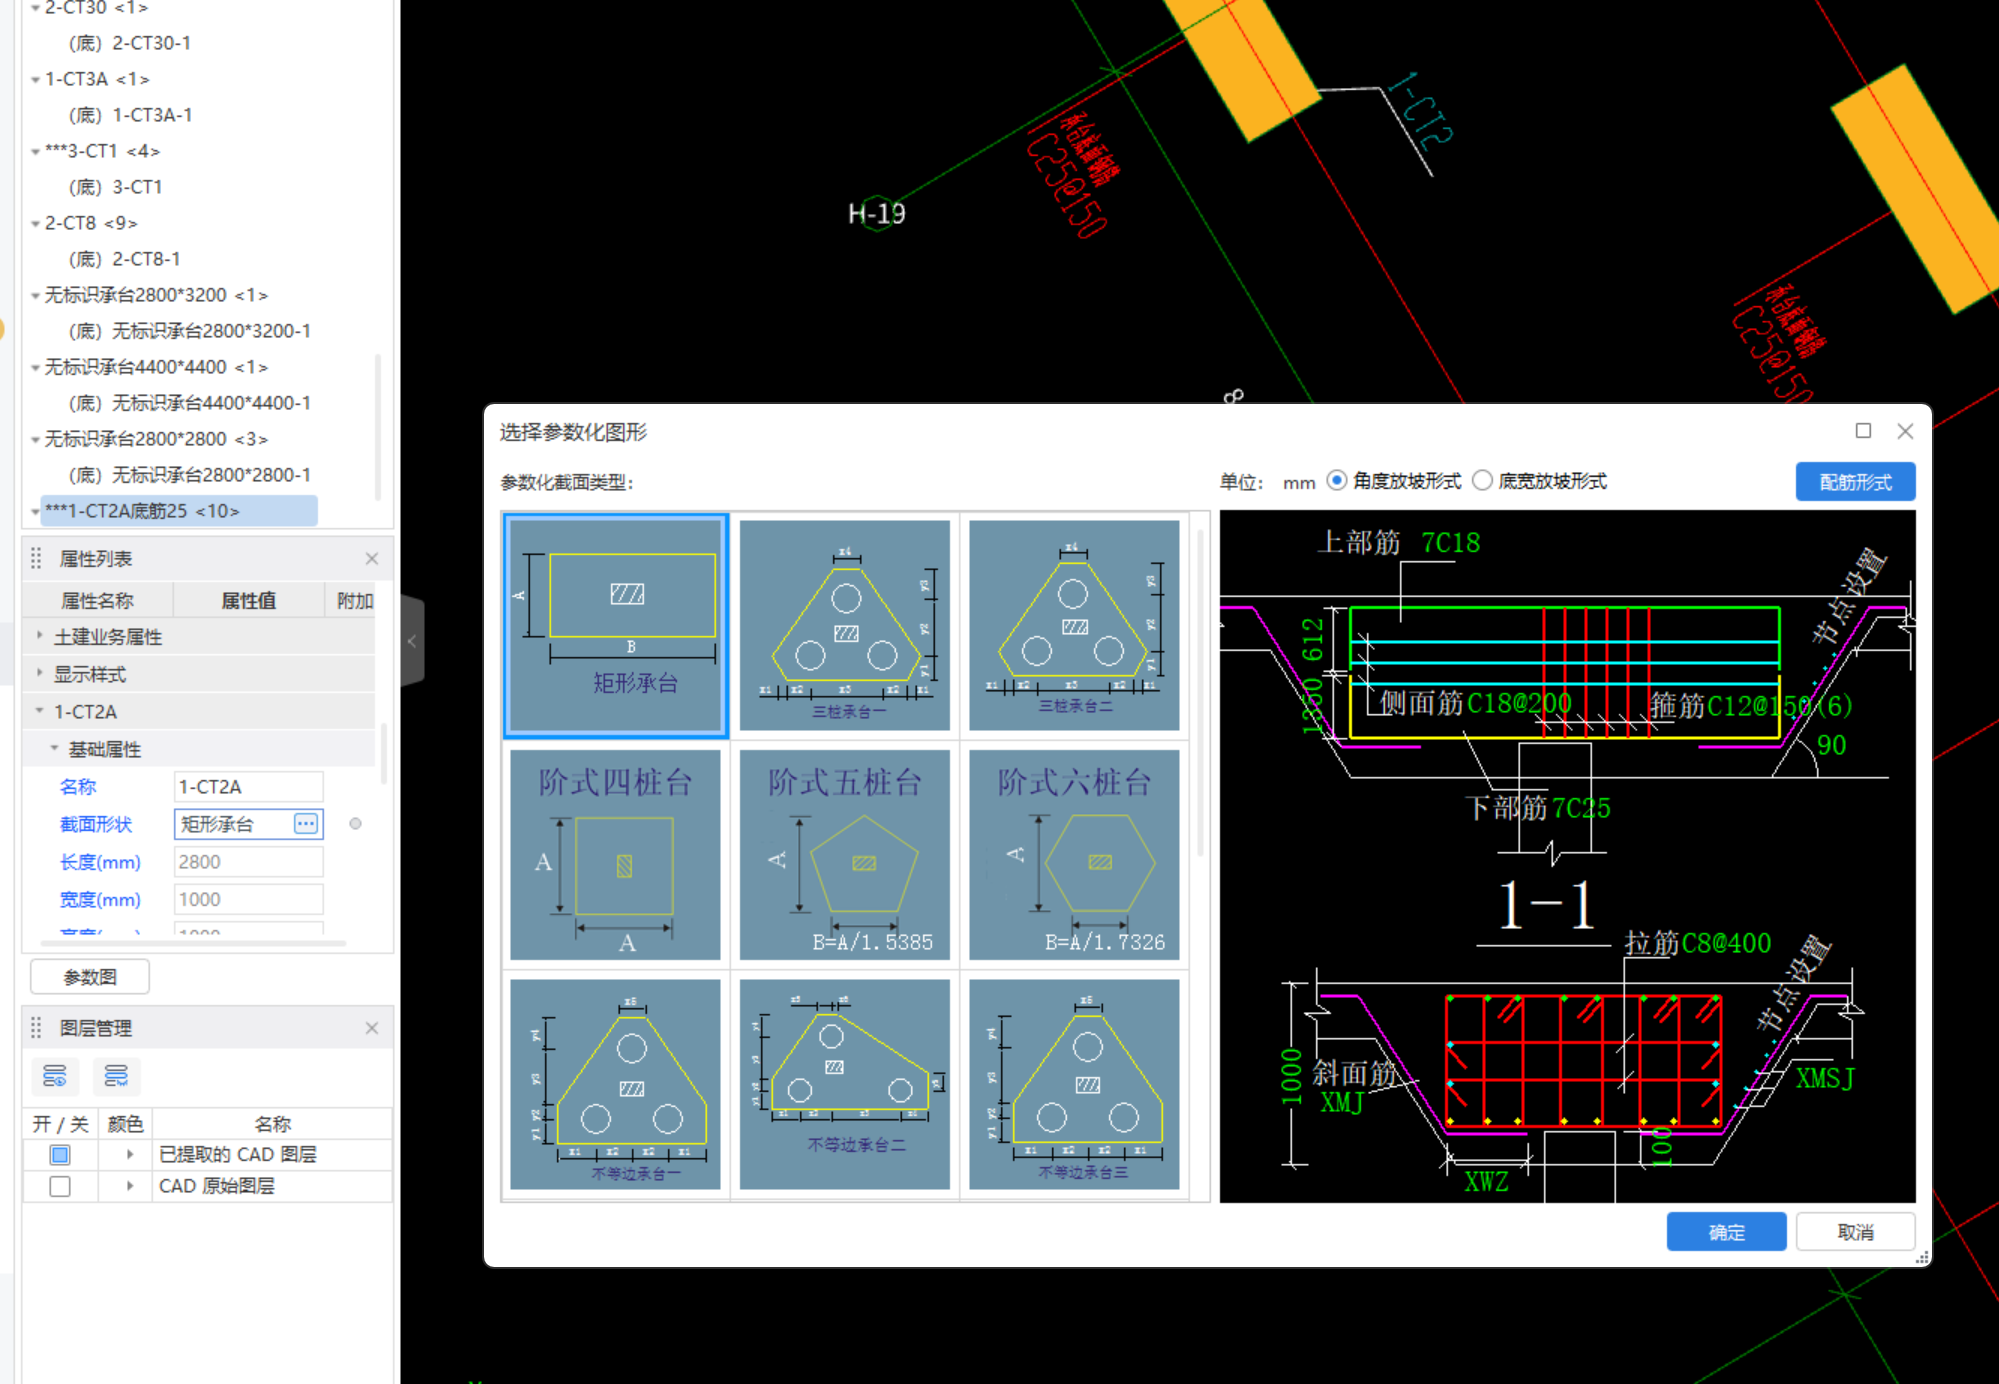The width and height of the screenshot is (1999, 1384).
Task: Open the 截面形状 ellipsis selector
Action: click(x=306, y=824)
